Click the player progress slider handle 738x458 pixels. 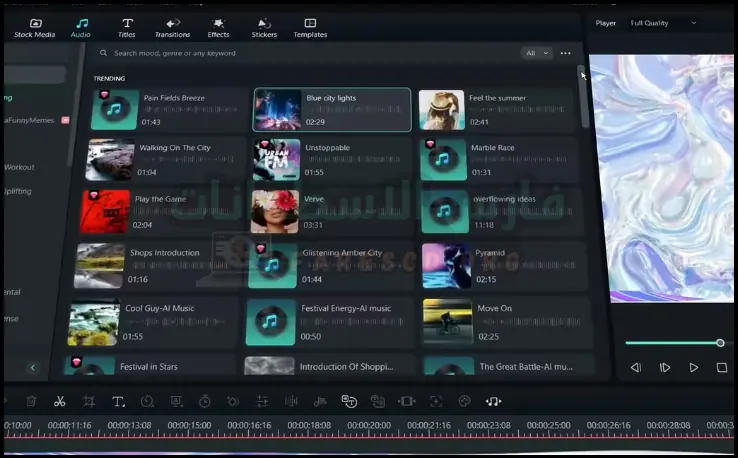coord(720,343)
